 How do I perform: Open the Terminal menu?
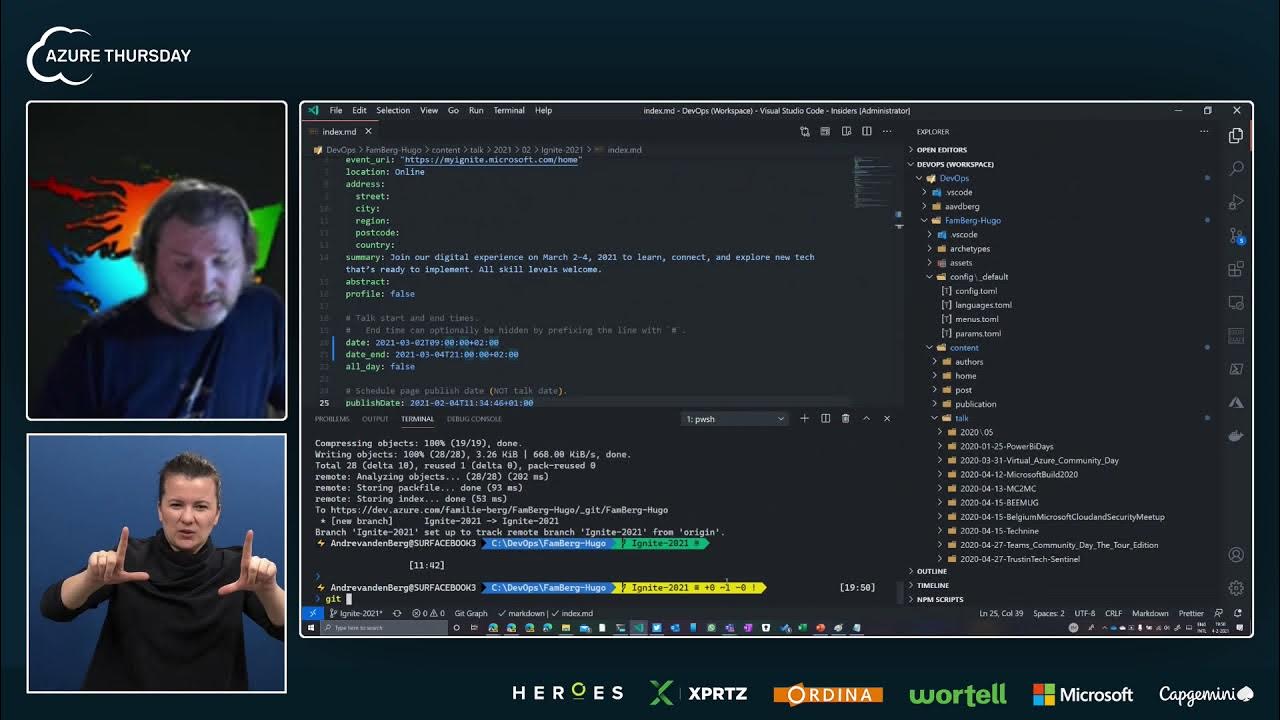(x=509, y=110)
